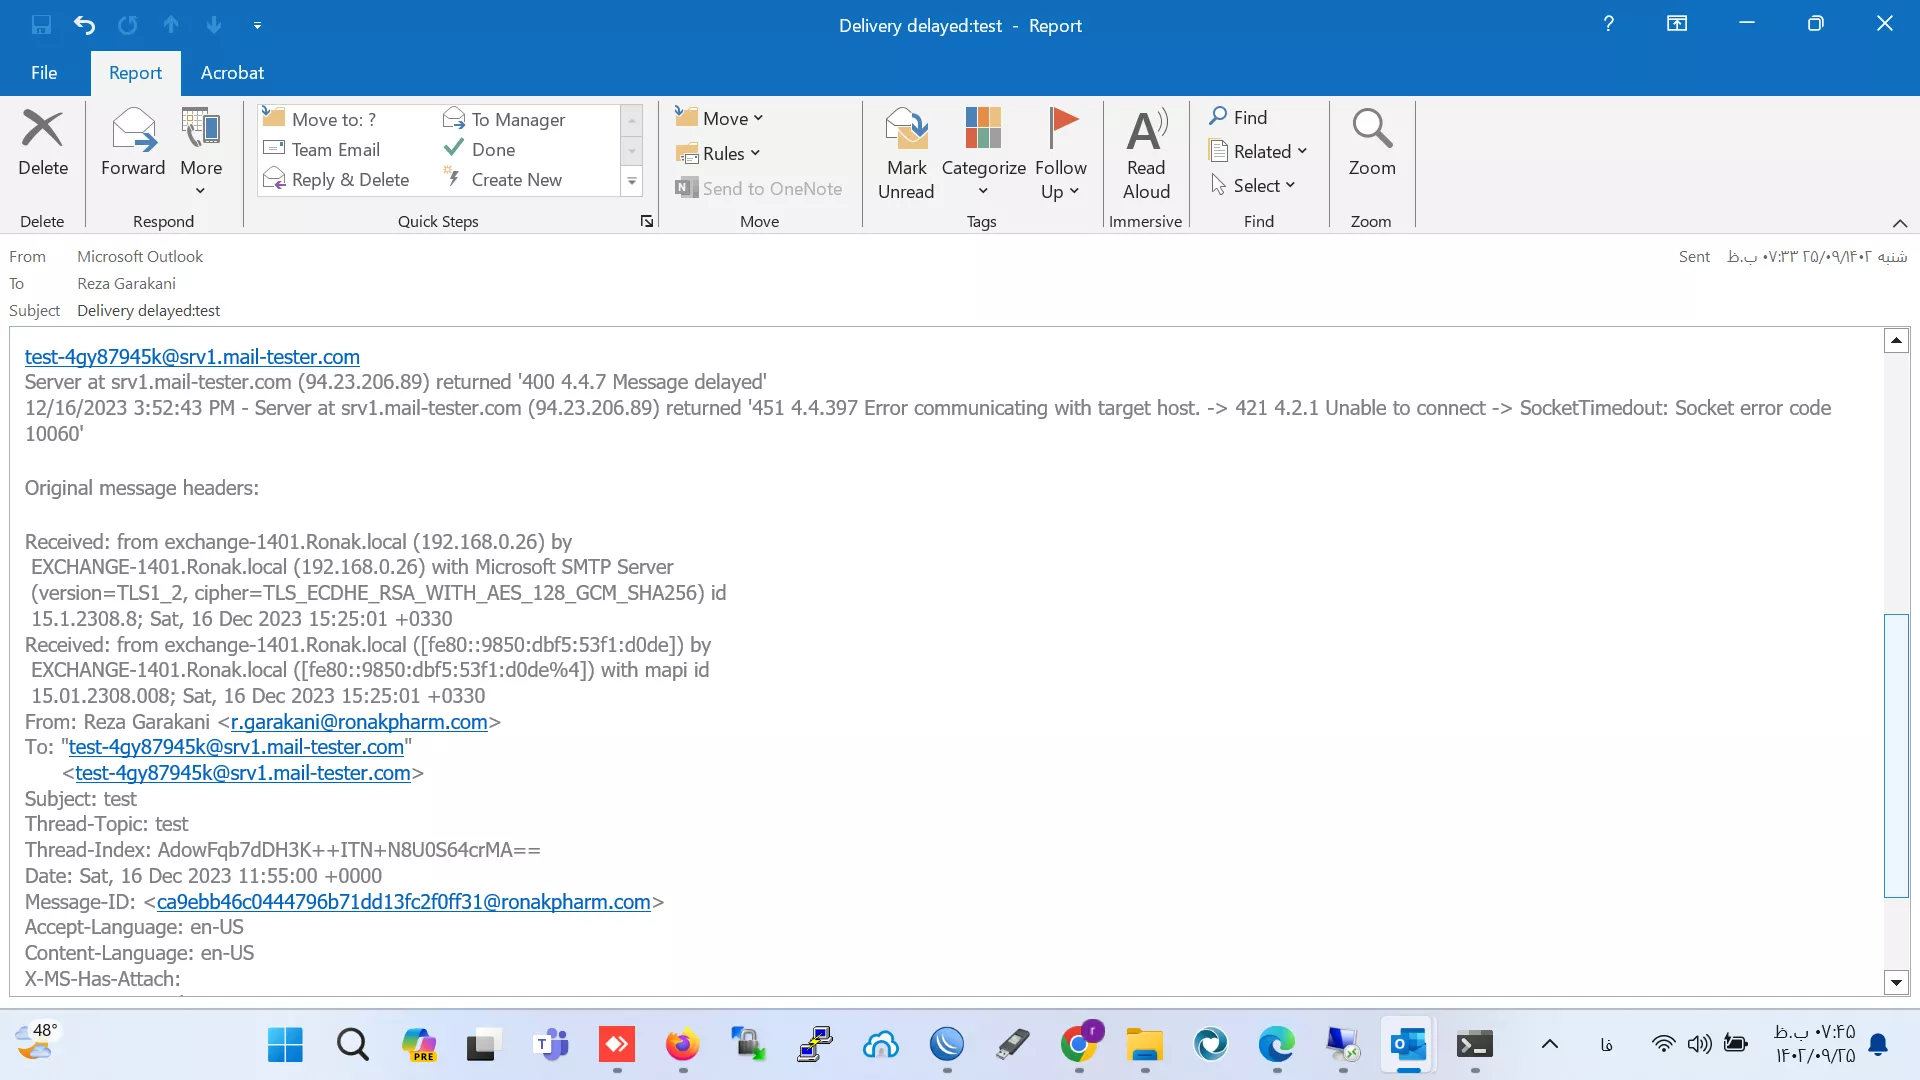Click the message scrollbar down arrow
1920x1080 pixels.
pos(1896,982)
